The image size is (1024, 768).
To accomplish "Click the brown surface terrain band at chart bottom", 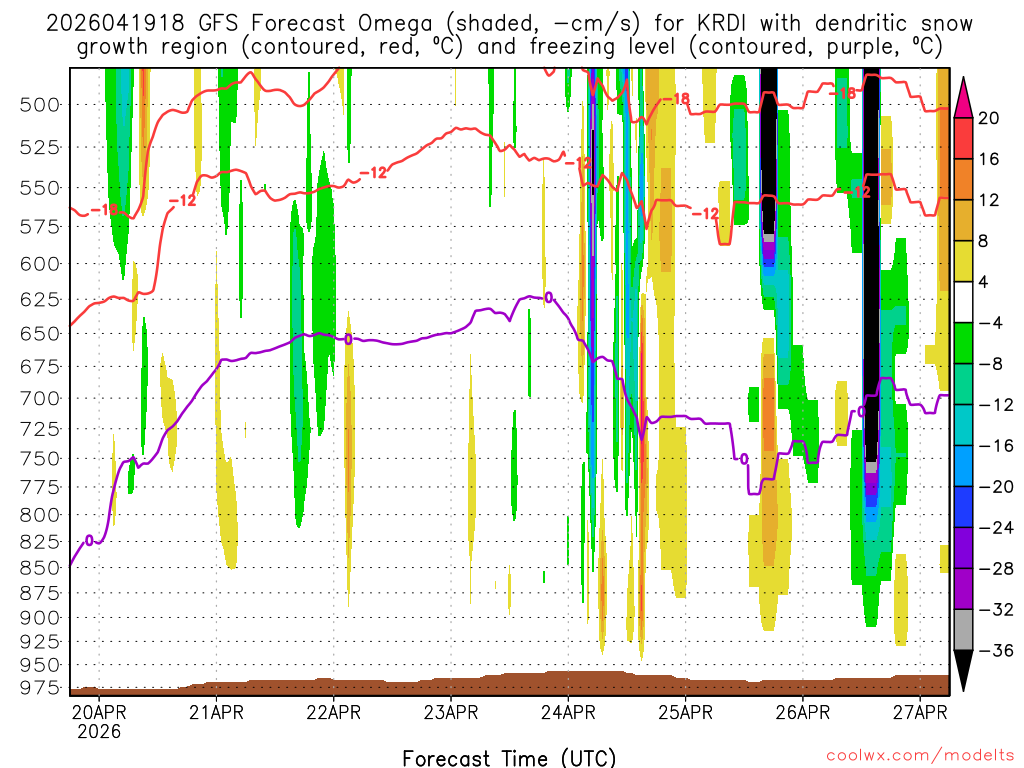I will tap(509, 686).
